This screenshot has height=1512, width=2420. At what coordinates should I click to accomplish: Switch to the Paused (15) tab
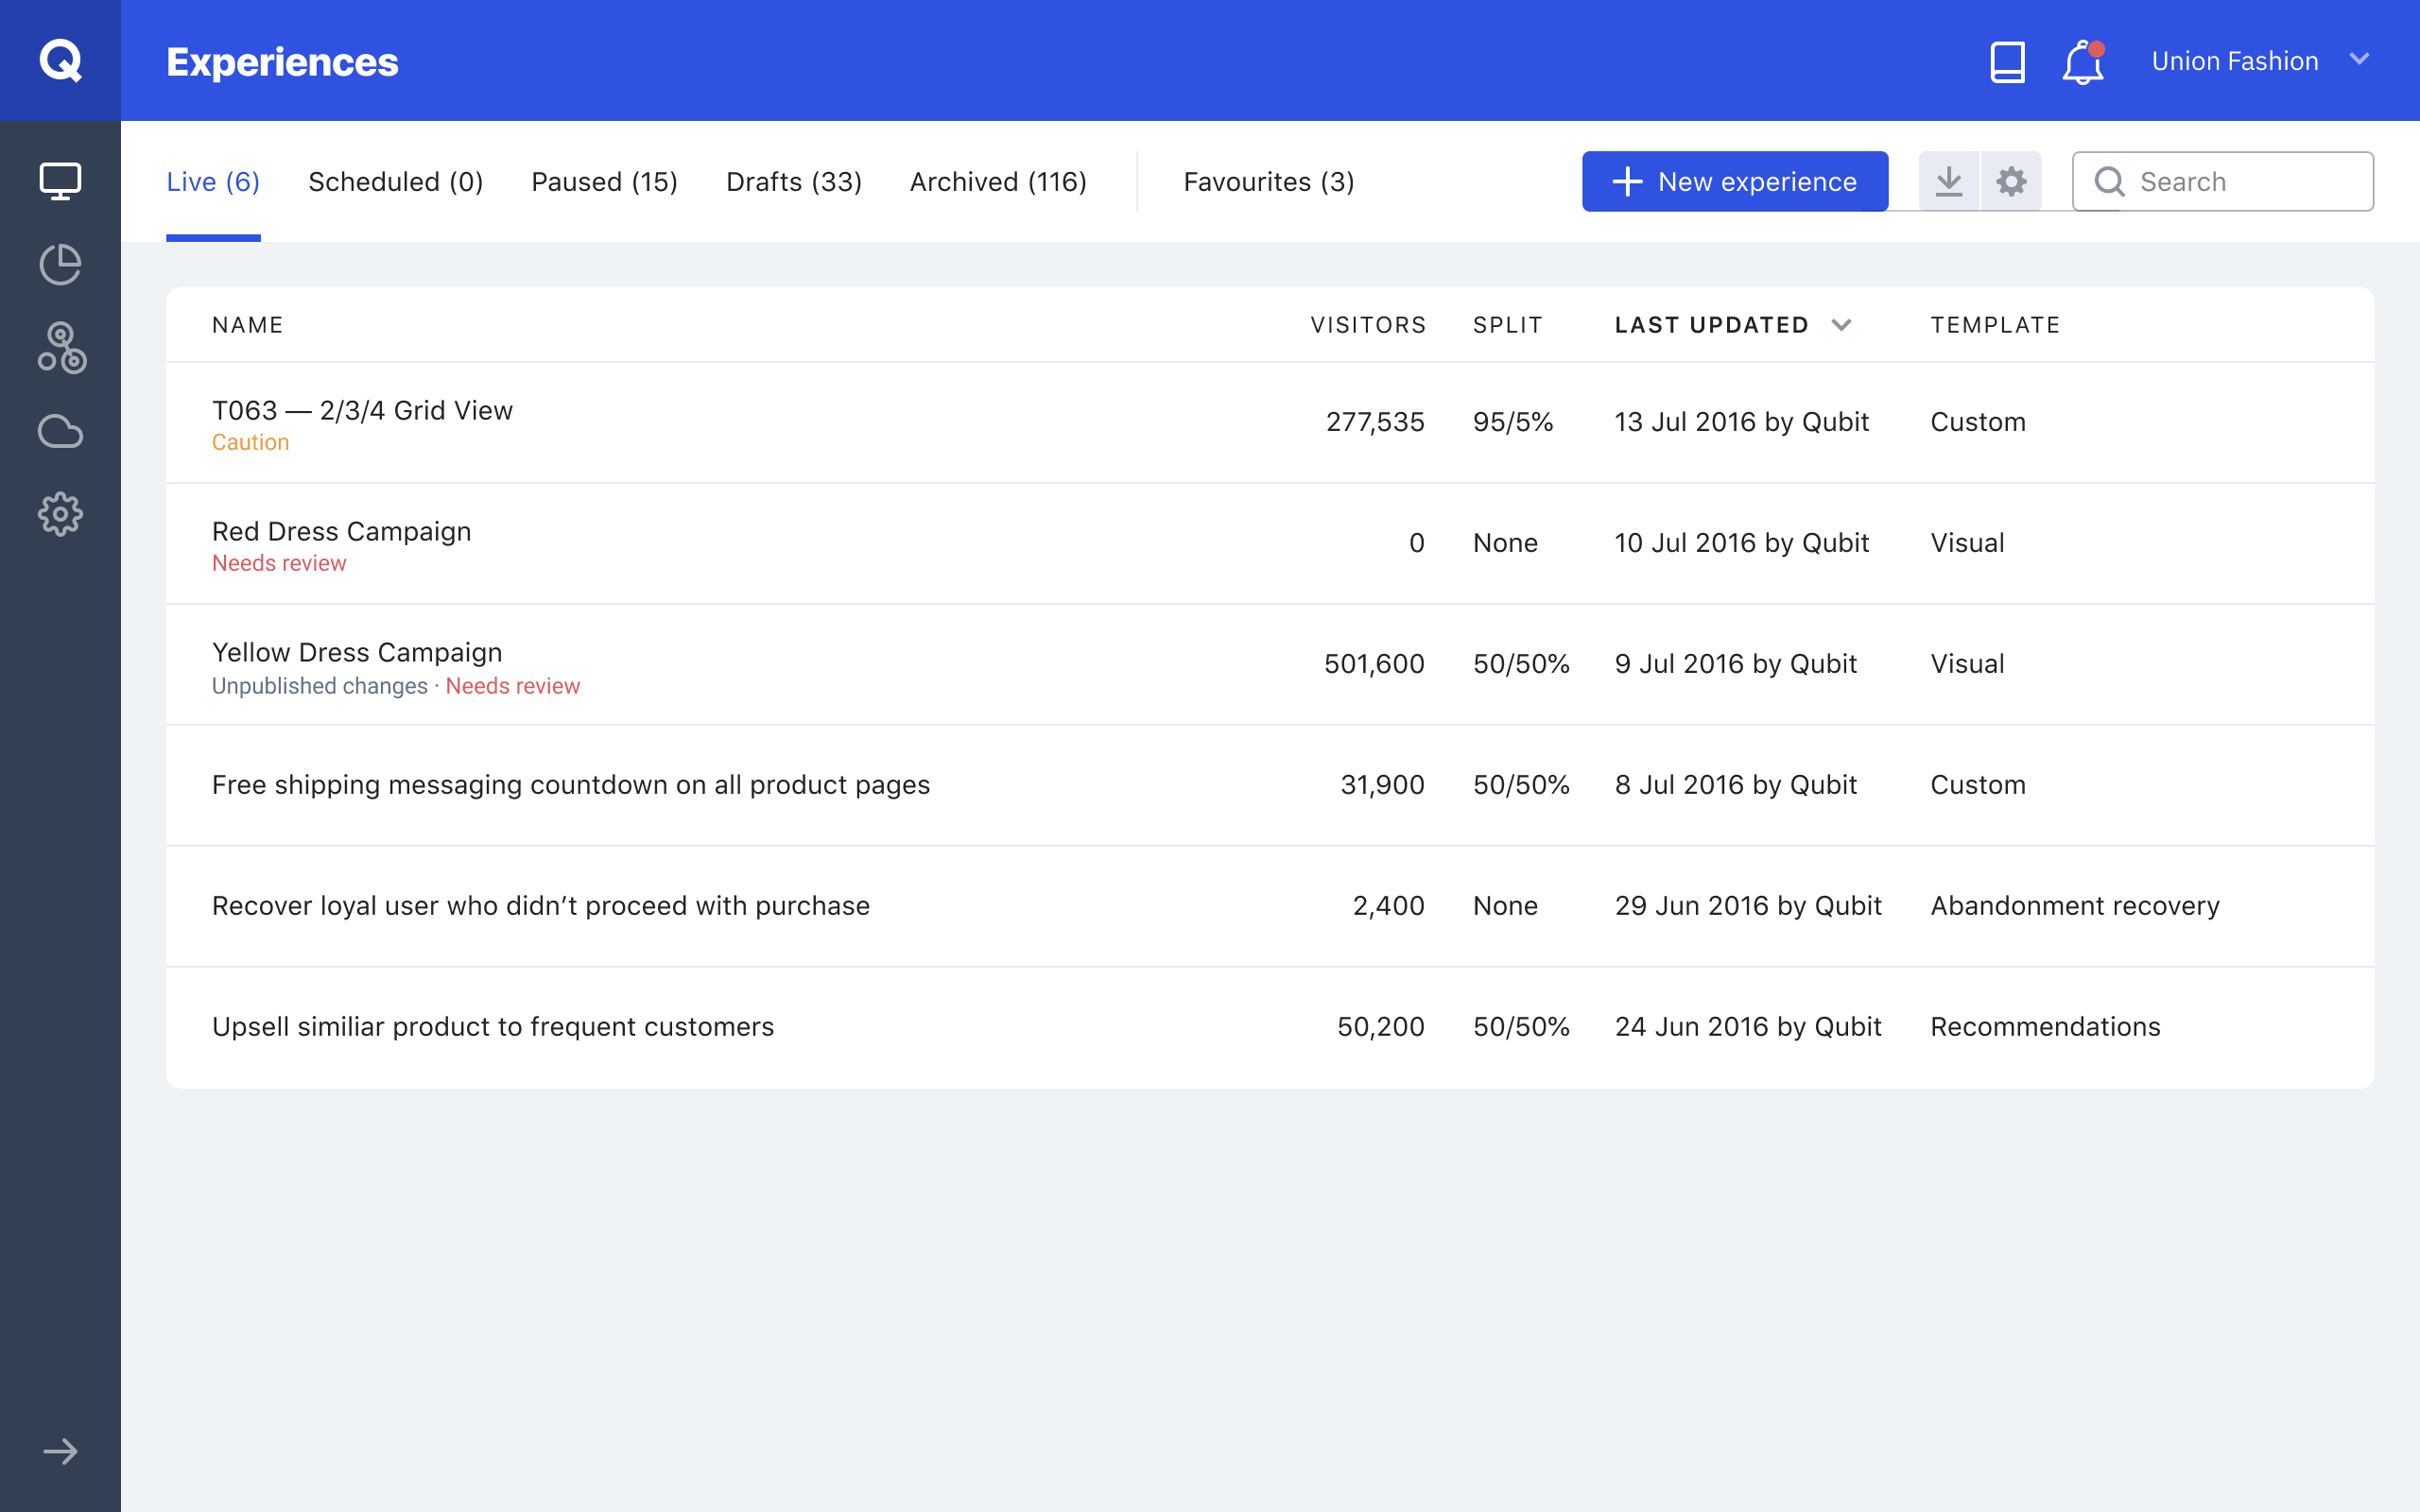click(x=603, y=181)
